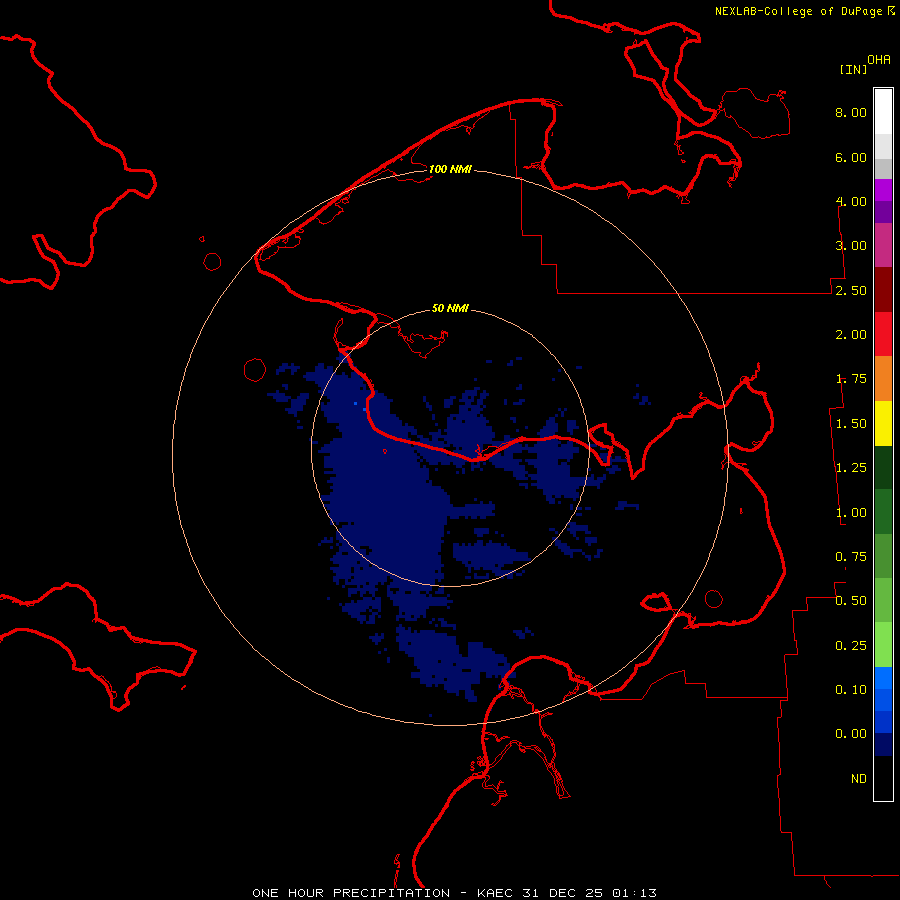Image resolution: width=900 pixels, height=900 pixels.
Task: Click the 1.75 legend value
Action: coord(851,379)
